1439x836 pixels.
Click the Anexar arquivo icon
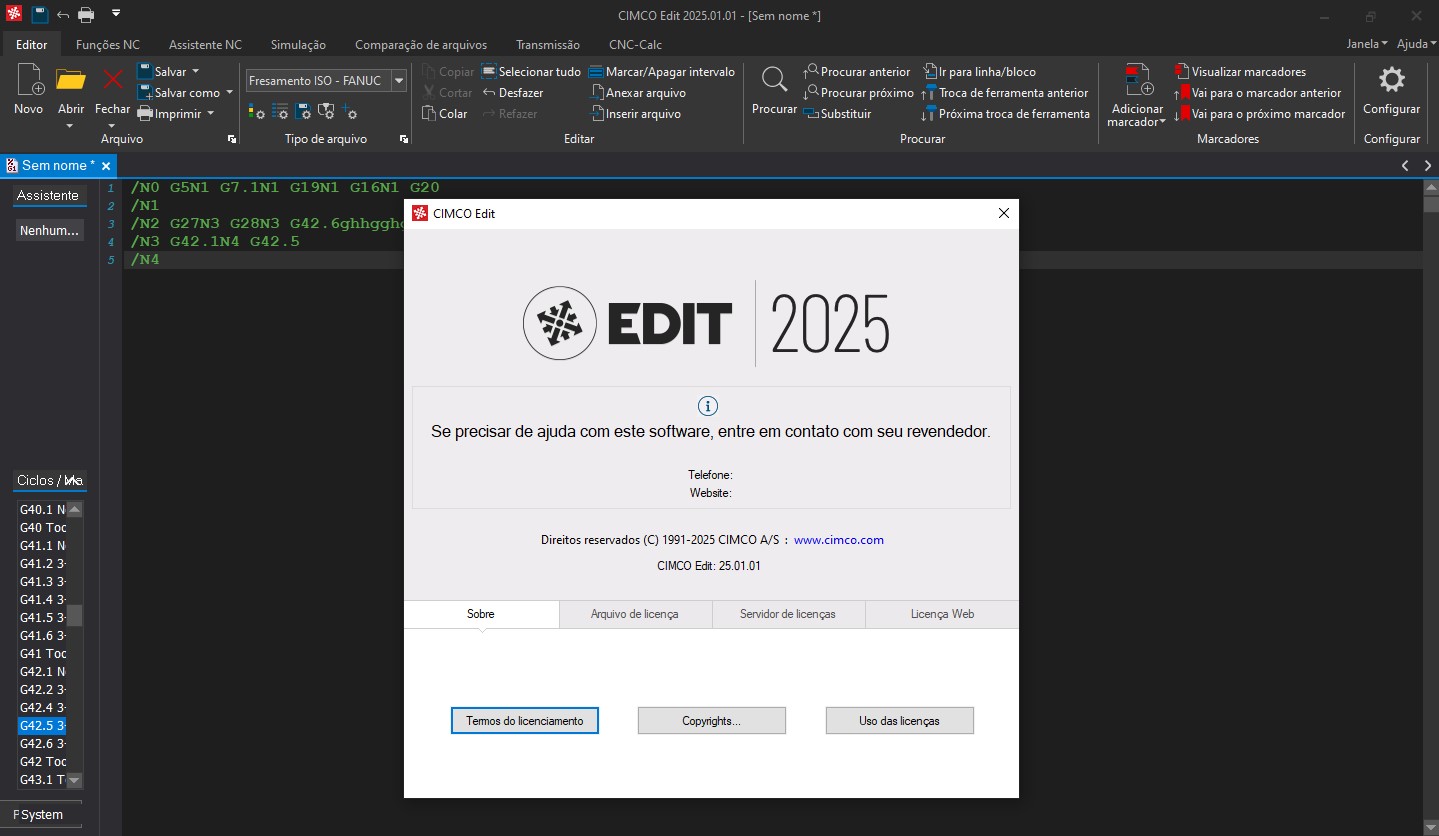[595, 92]
